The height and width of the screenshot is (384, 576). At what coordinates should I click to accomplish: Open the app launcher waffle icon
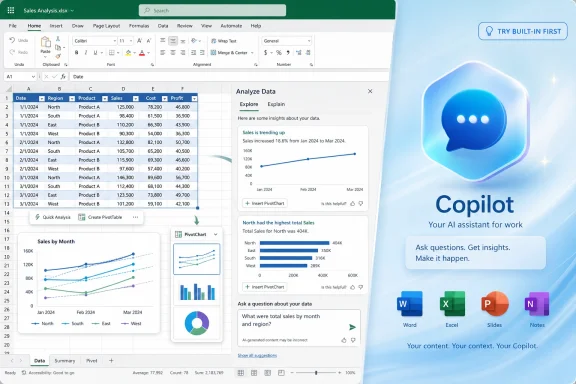[11, 10]
